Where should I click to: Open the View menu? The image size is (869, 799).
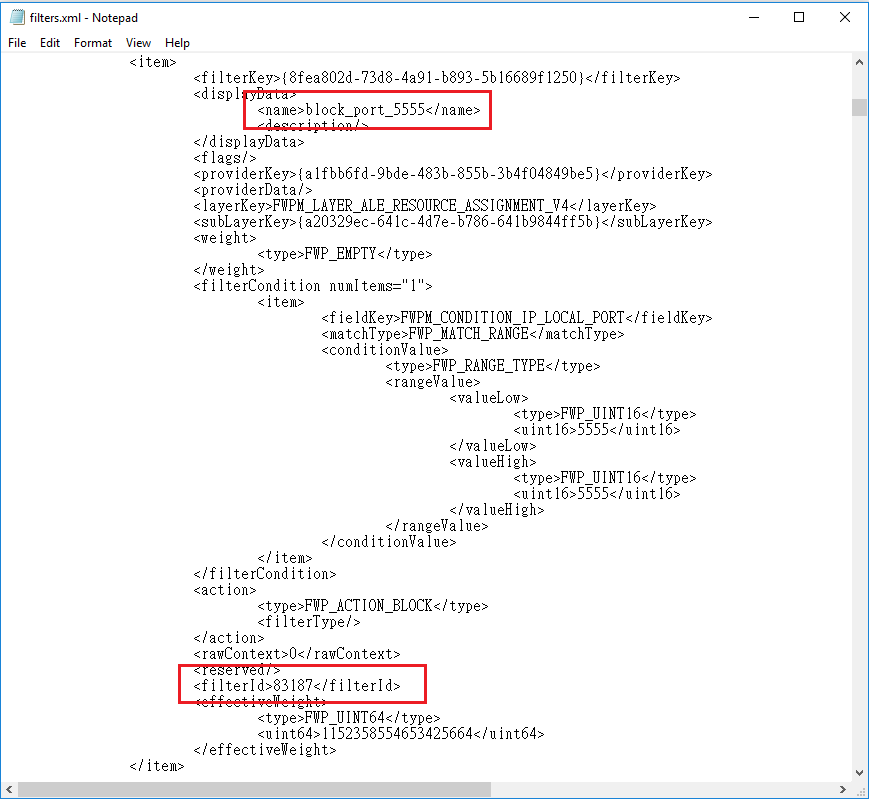138,43
